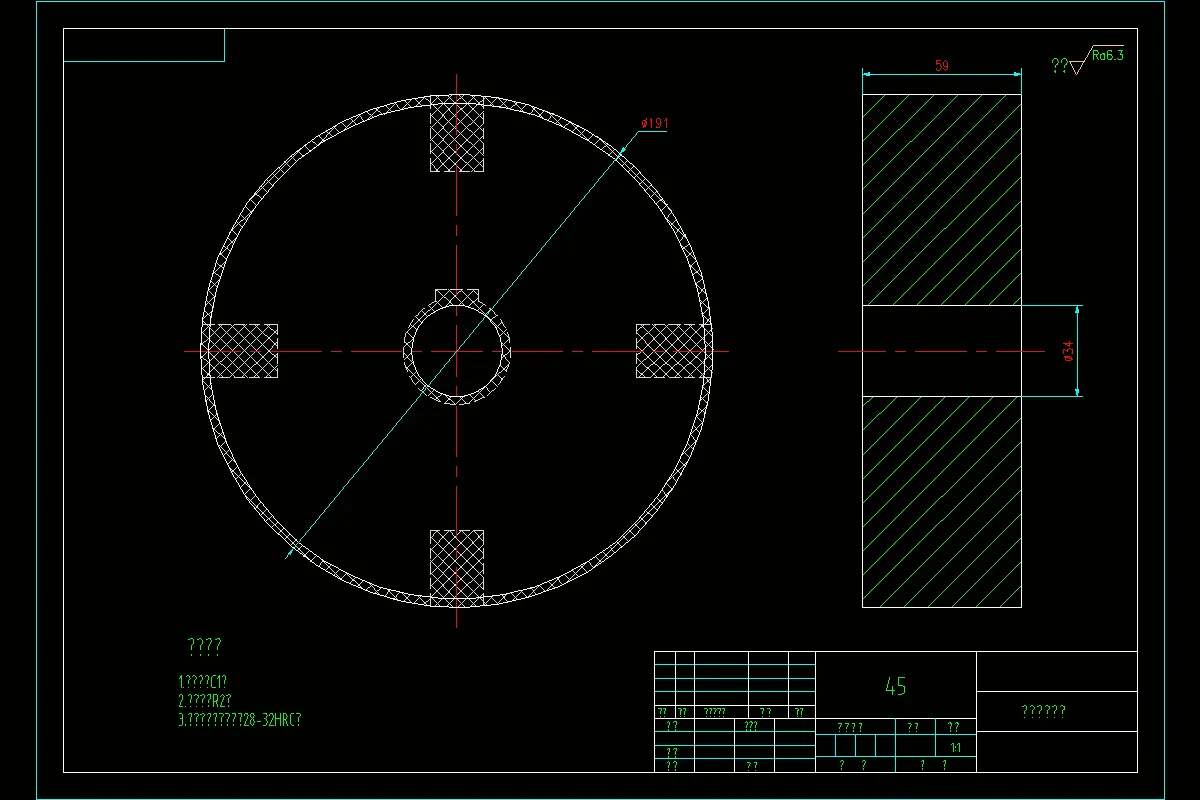Pick the bottom crosshatched rectangle on wheel
The image size is (1200, 800).
click(457, 567)
